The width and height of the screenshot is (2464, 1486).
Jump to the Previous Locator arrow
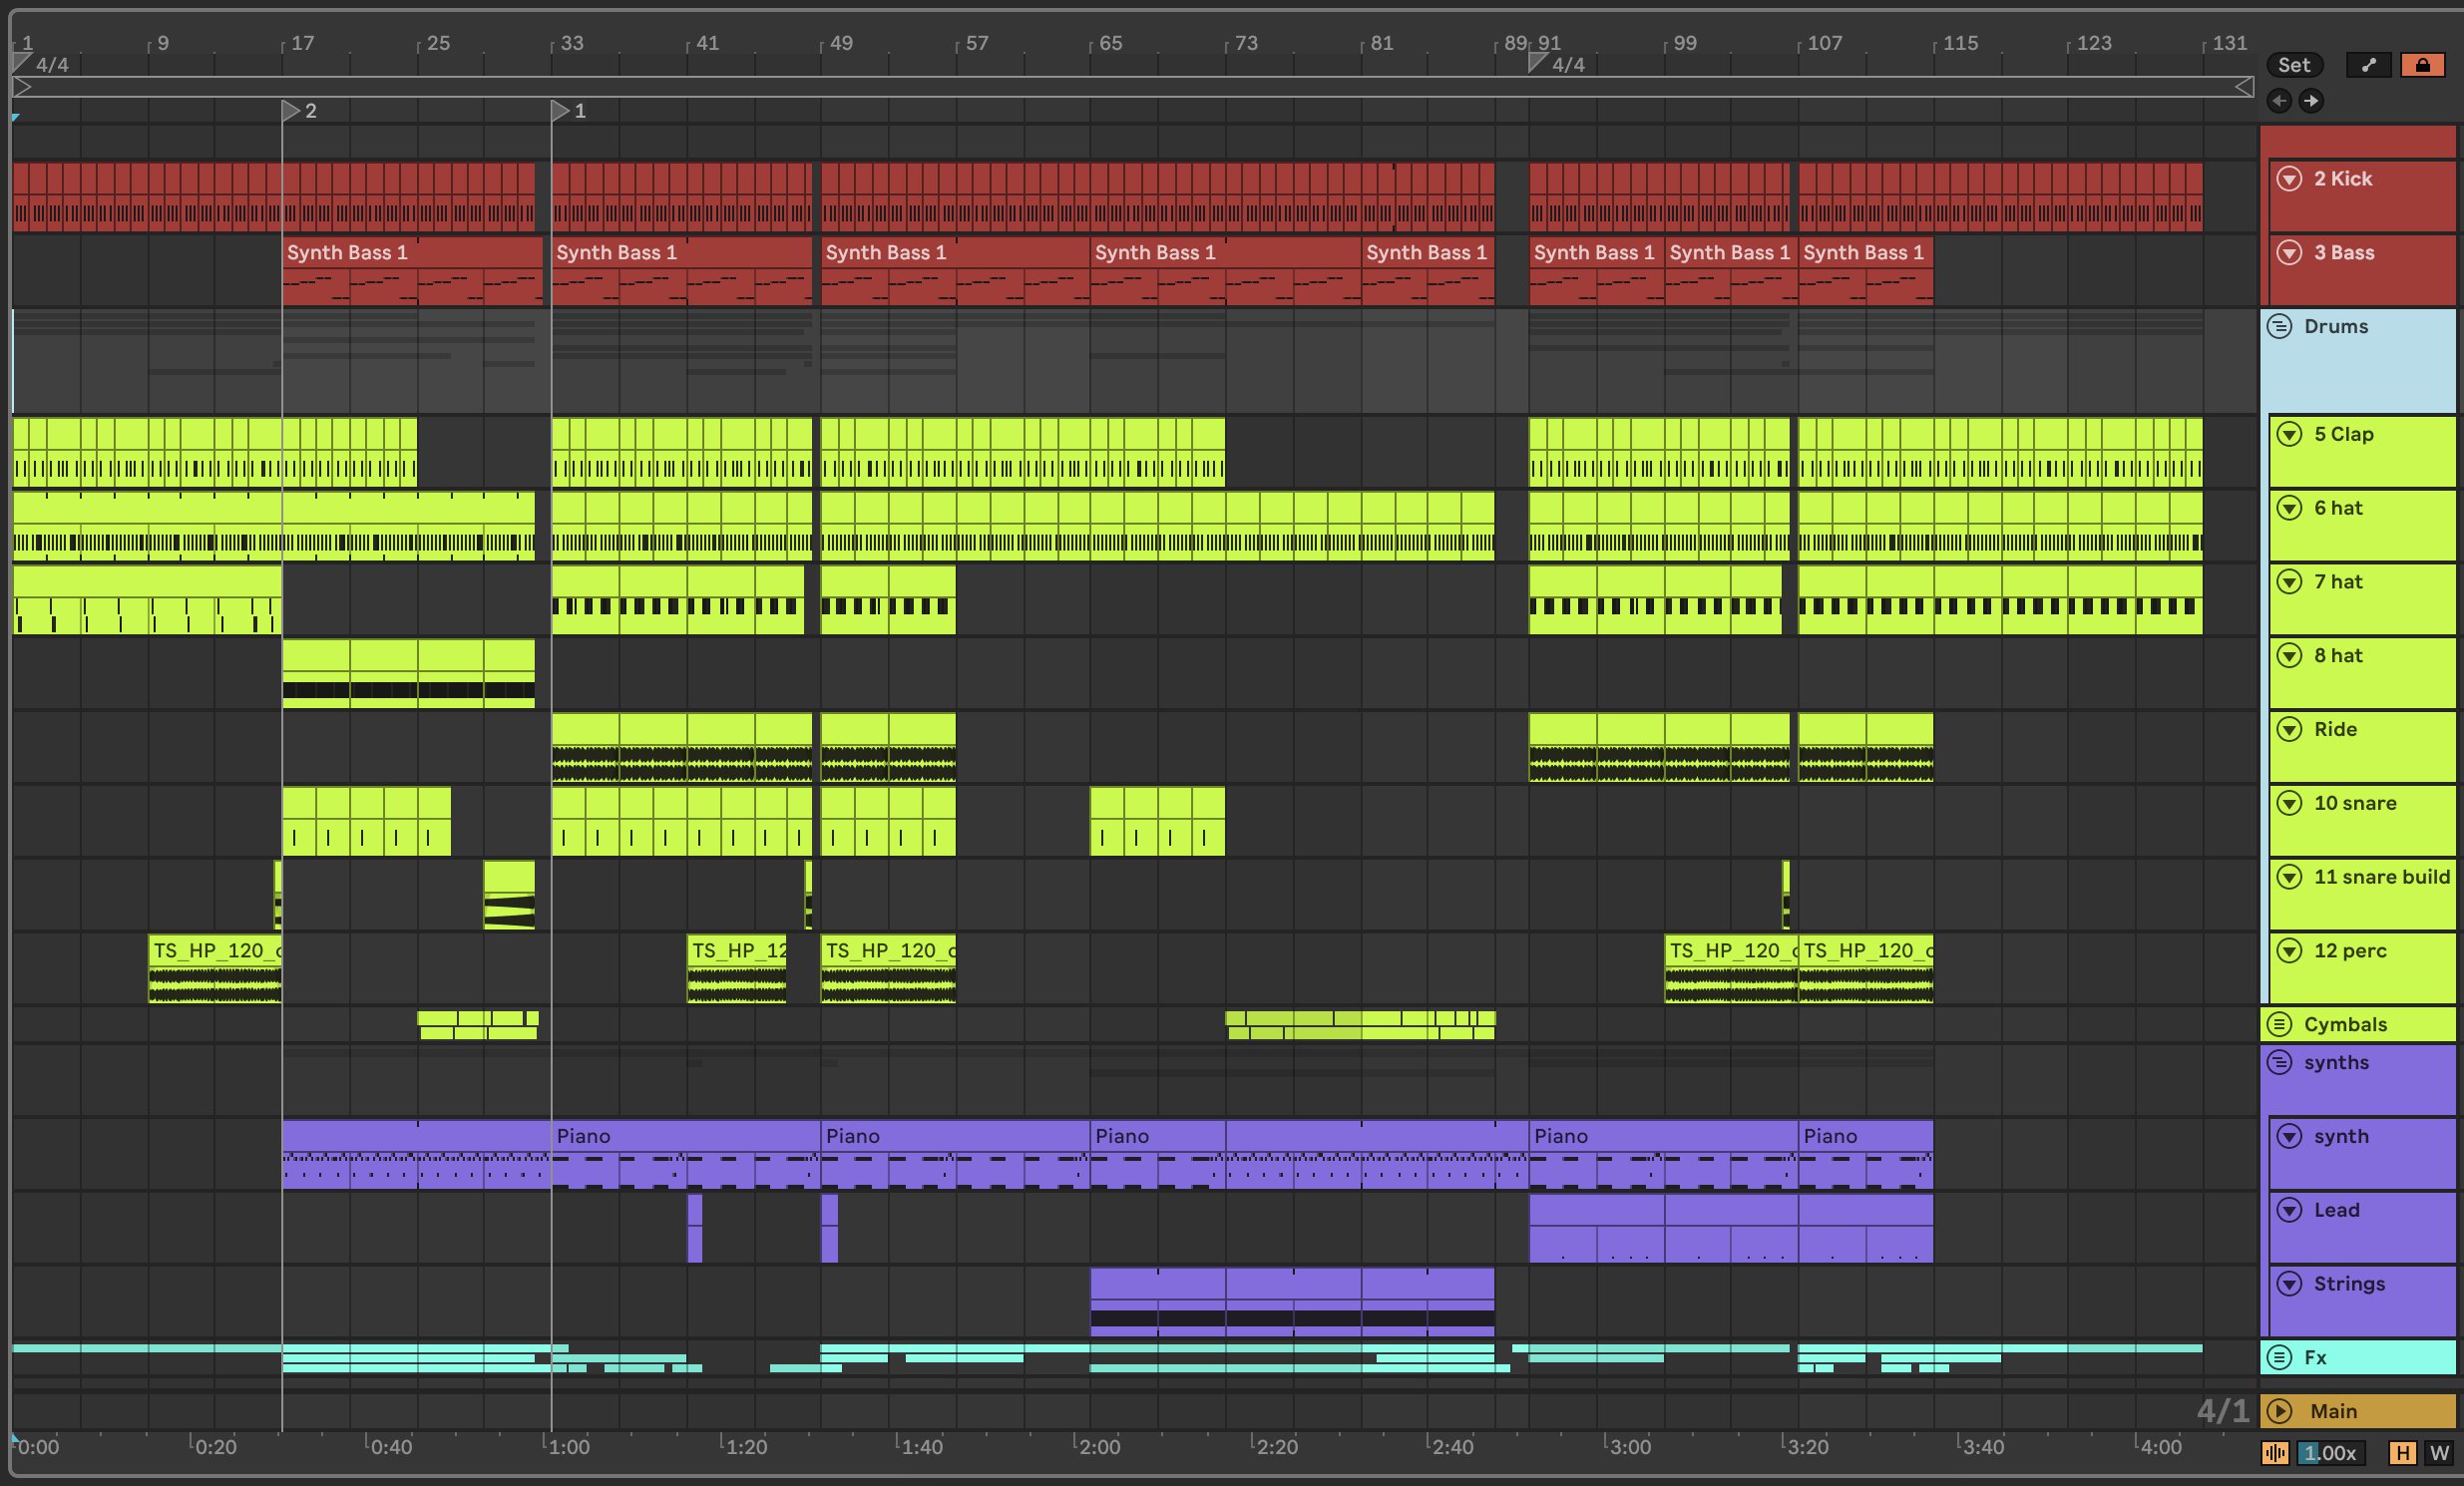pos(2279,100)
